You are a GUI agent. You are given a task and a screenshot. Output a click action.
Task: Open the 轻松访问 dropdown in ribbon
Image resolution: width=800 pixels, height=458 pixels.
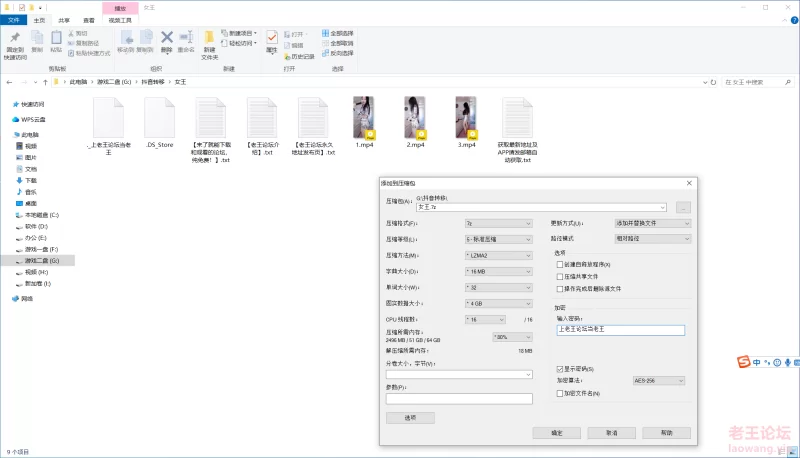(239, 43)
